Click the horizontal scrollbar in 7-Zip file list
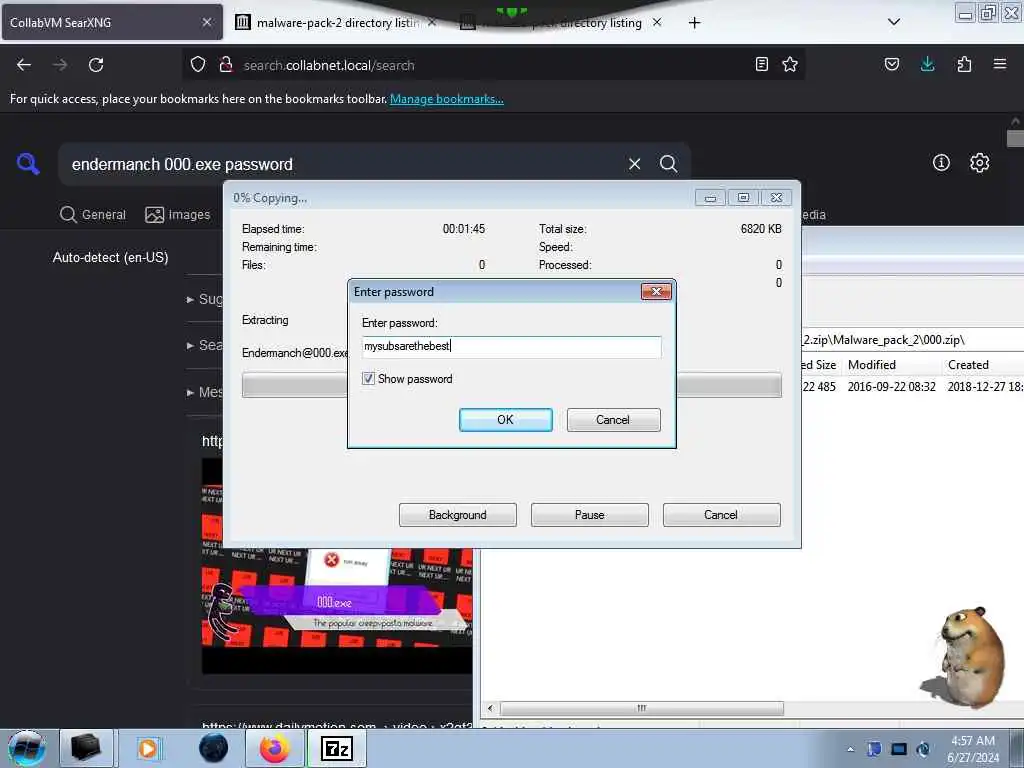1024x768 pixels. [x=641, y=708]
